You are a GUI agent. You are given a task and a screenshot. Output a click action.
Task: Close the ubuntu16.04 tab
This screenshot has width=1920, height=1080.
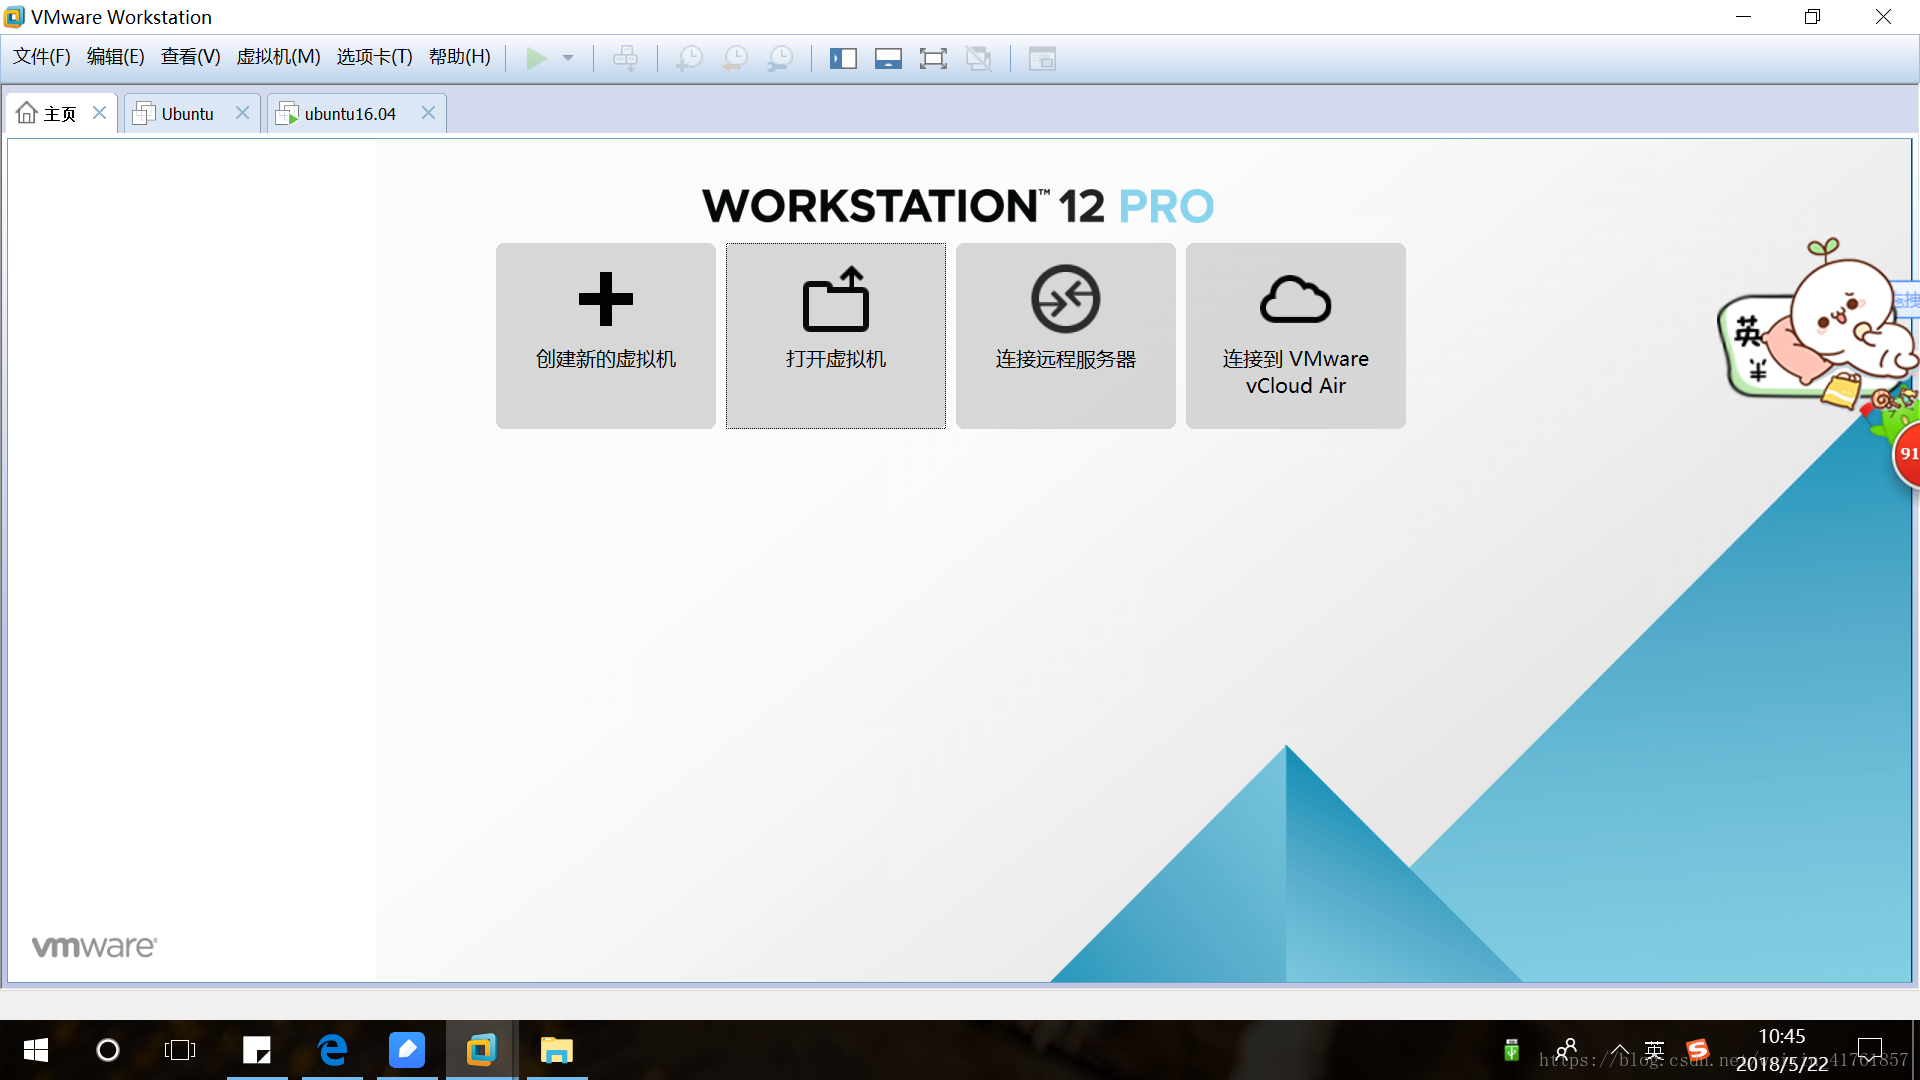pyautogui.click(x=428, y=113)
